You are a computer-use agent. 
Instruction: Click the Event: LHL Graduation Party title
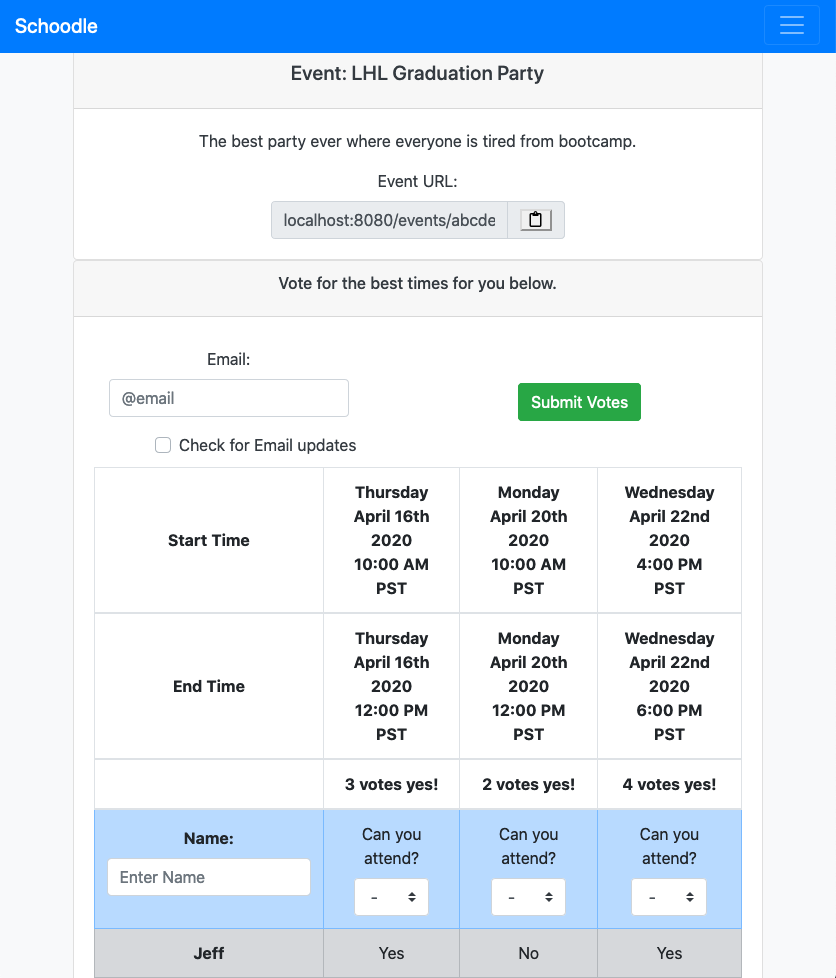(417, 73)
